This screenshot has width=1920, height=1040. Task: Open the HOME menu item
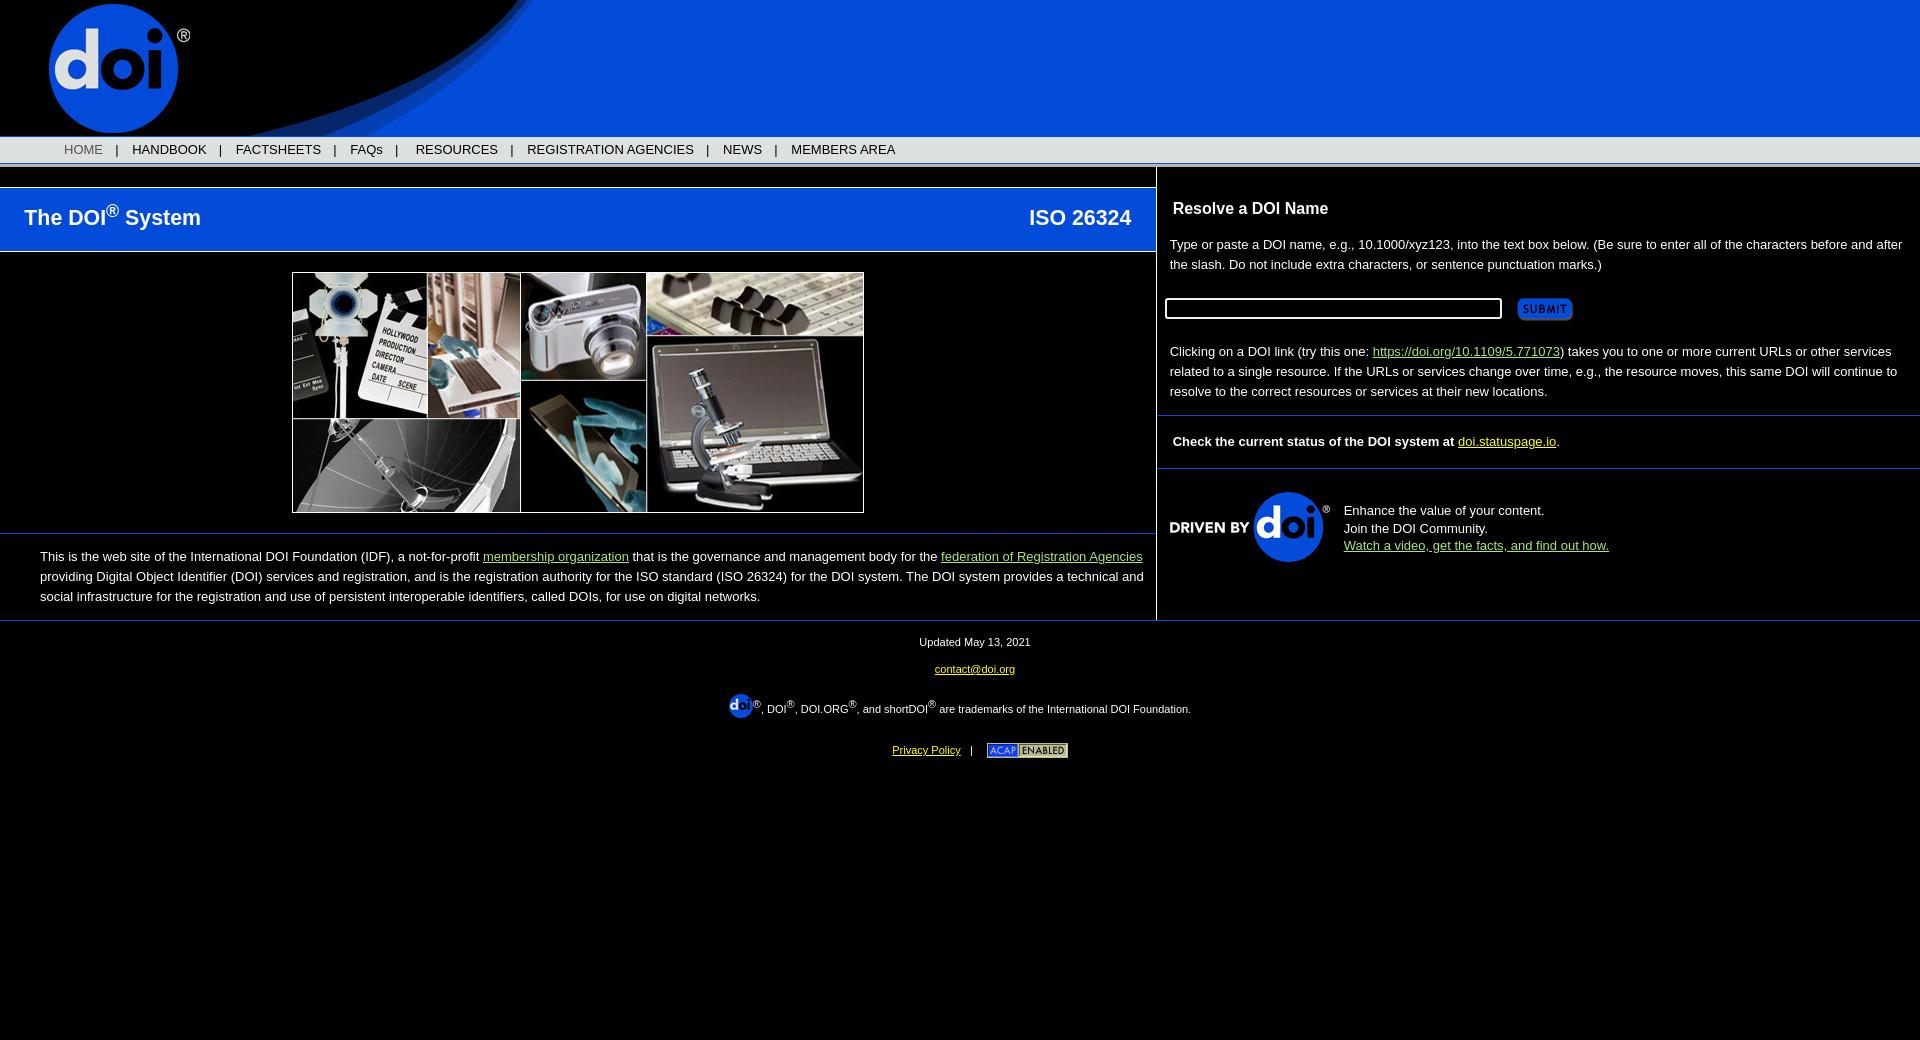(x=83, y=150)
